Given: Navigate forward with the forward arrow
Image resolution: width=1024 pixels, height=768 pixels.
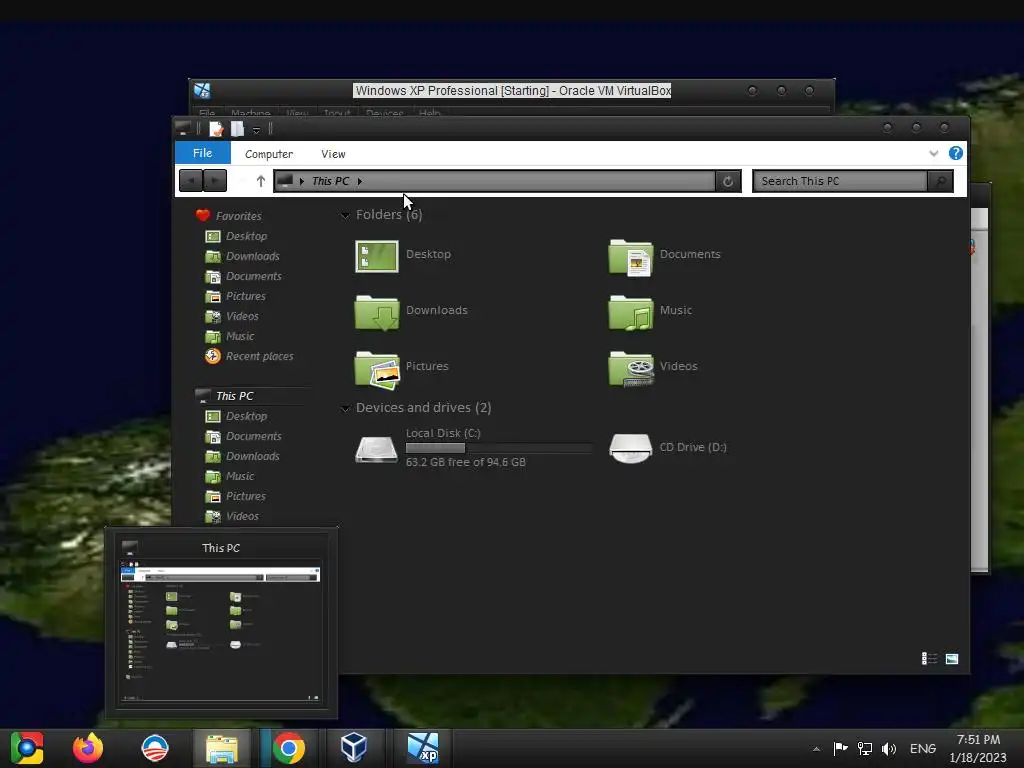Looking at the screenshot, I should click(x=215, y=181).
